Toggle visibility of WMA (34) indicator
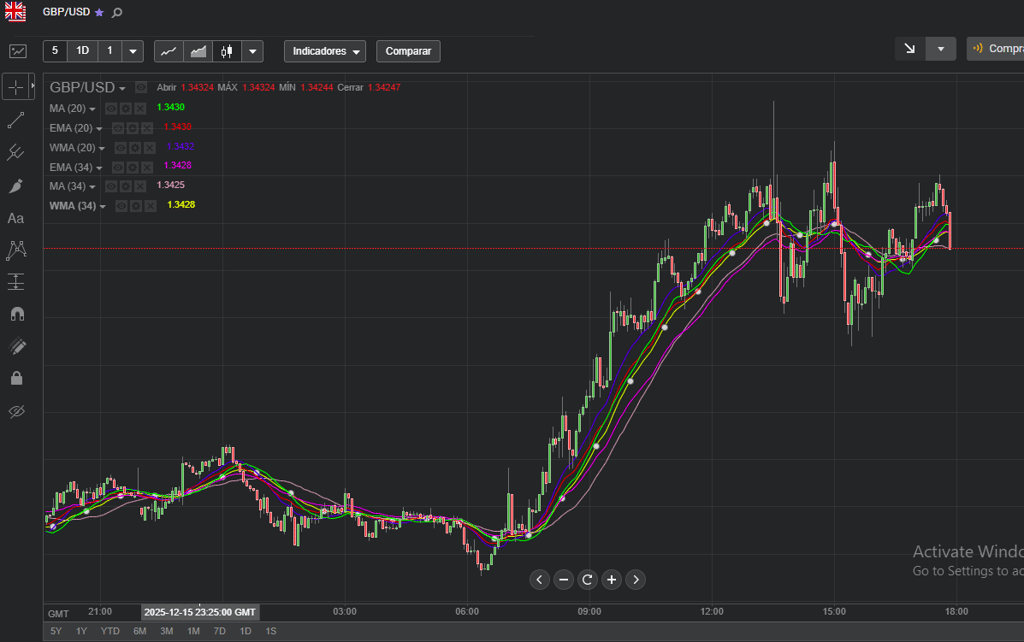1024x642 pixels. 121,206
